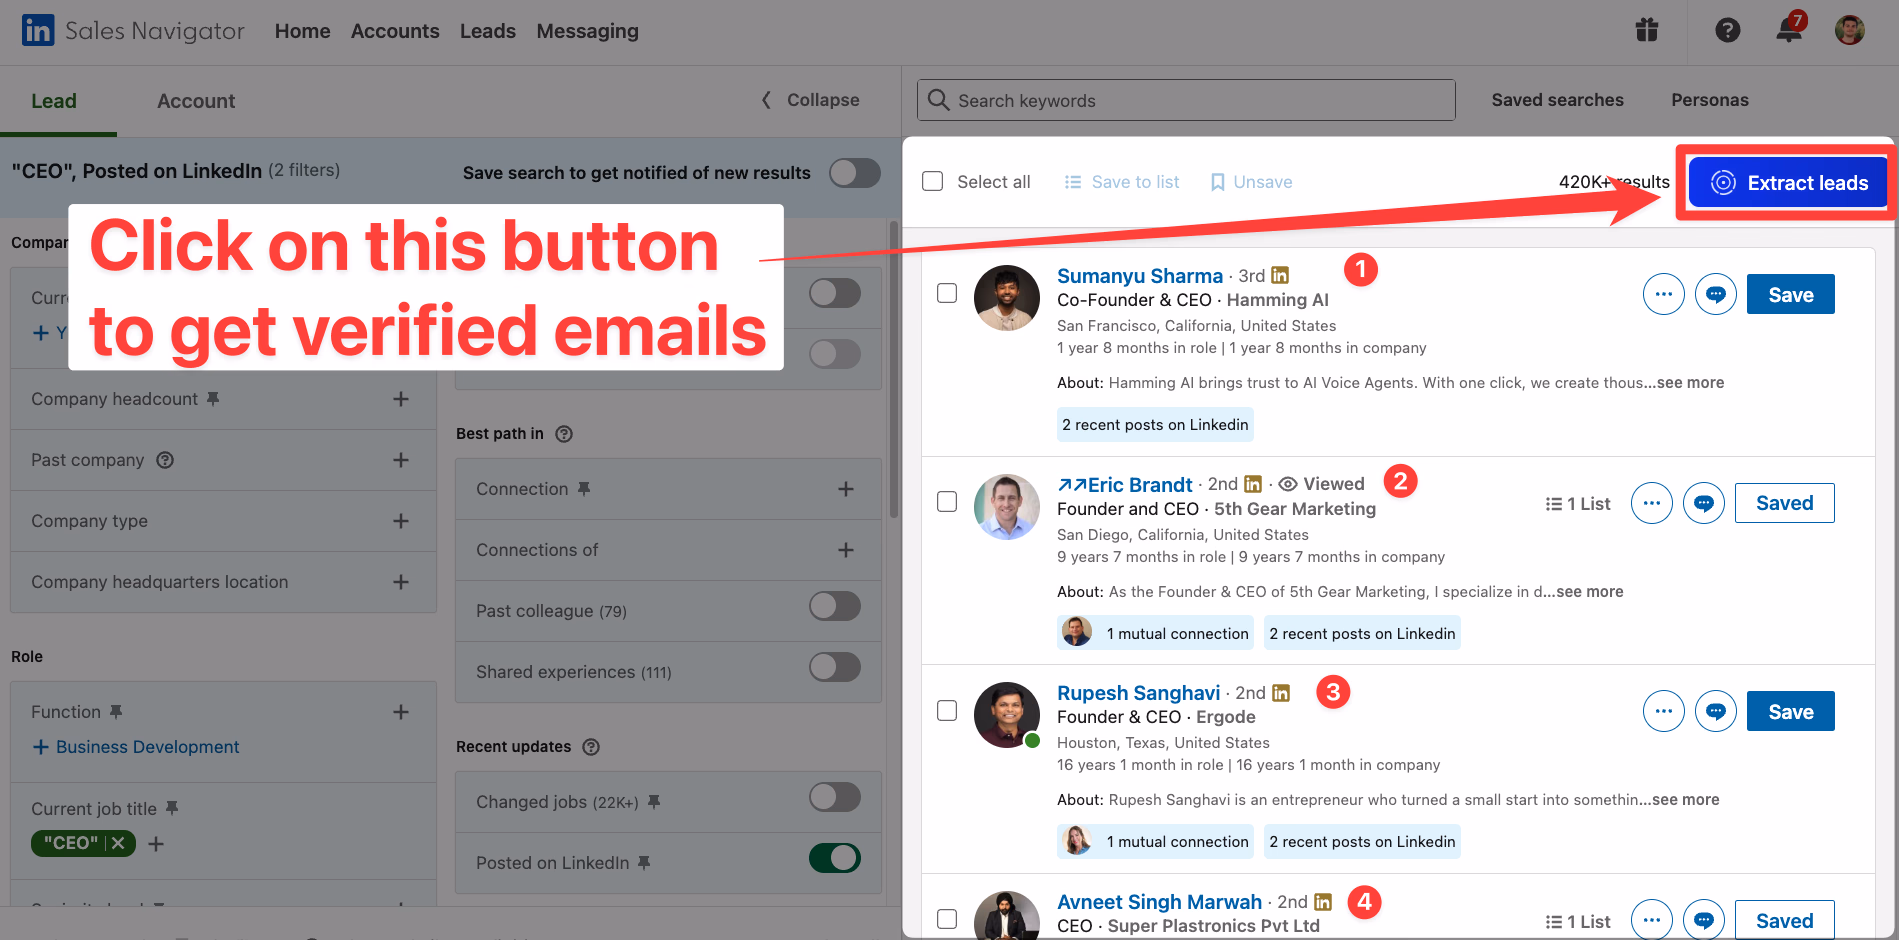1899x940 pixels.
Task: Message Avneet Singh Marwah via chat icon
Action: 1704,920
